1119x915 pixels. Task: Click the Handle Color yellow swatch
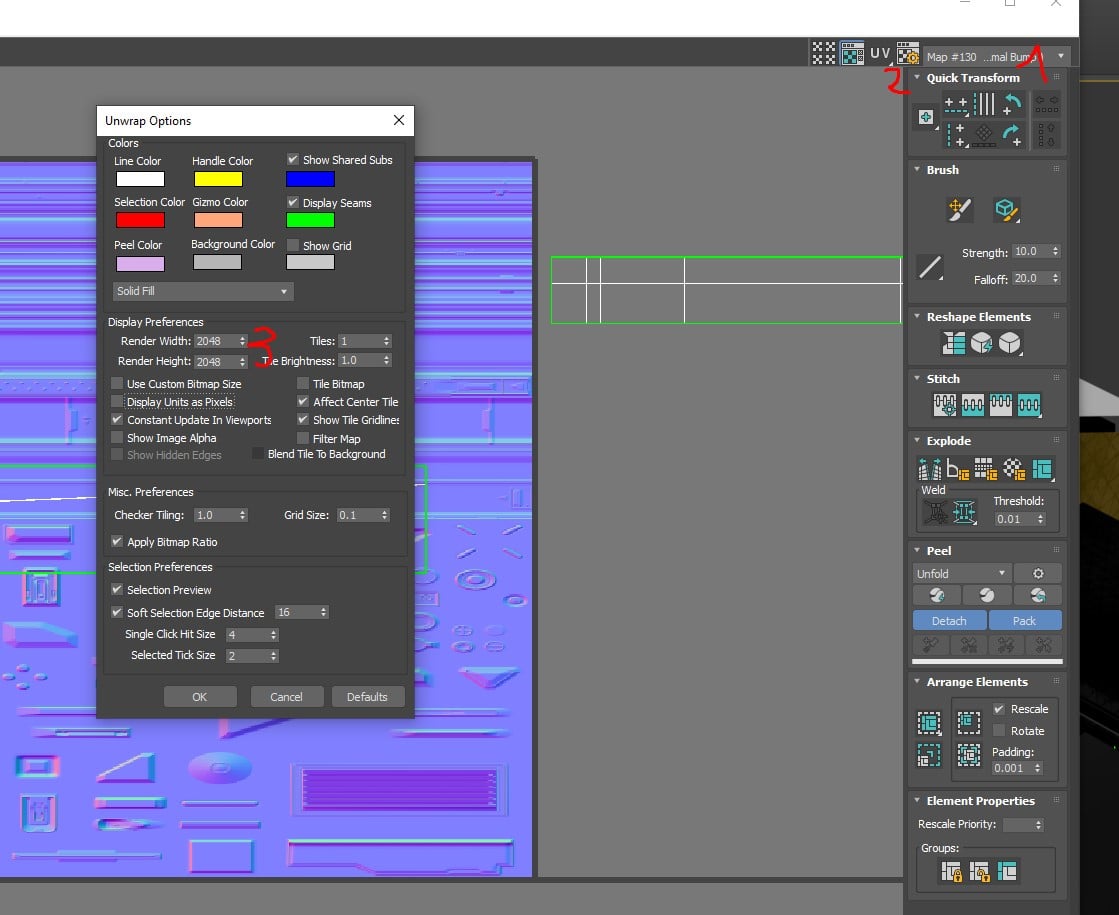click(x=218, y=178)
